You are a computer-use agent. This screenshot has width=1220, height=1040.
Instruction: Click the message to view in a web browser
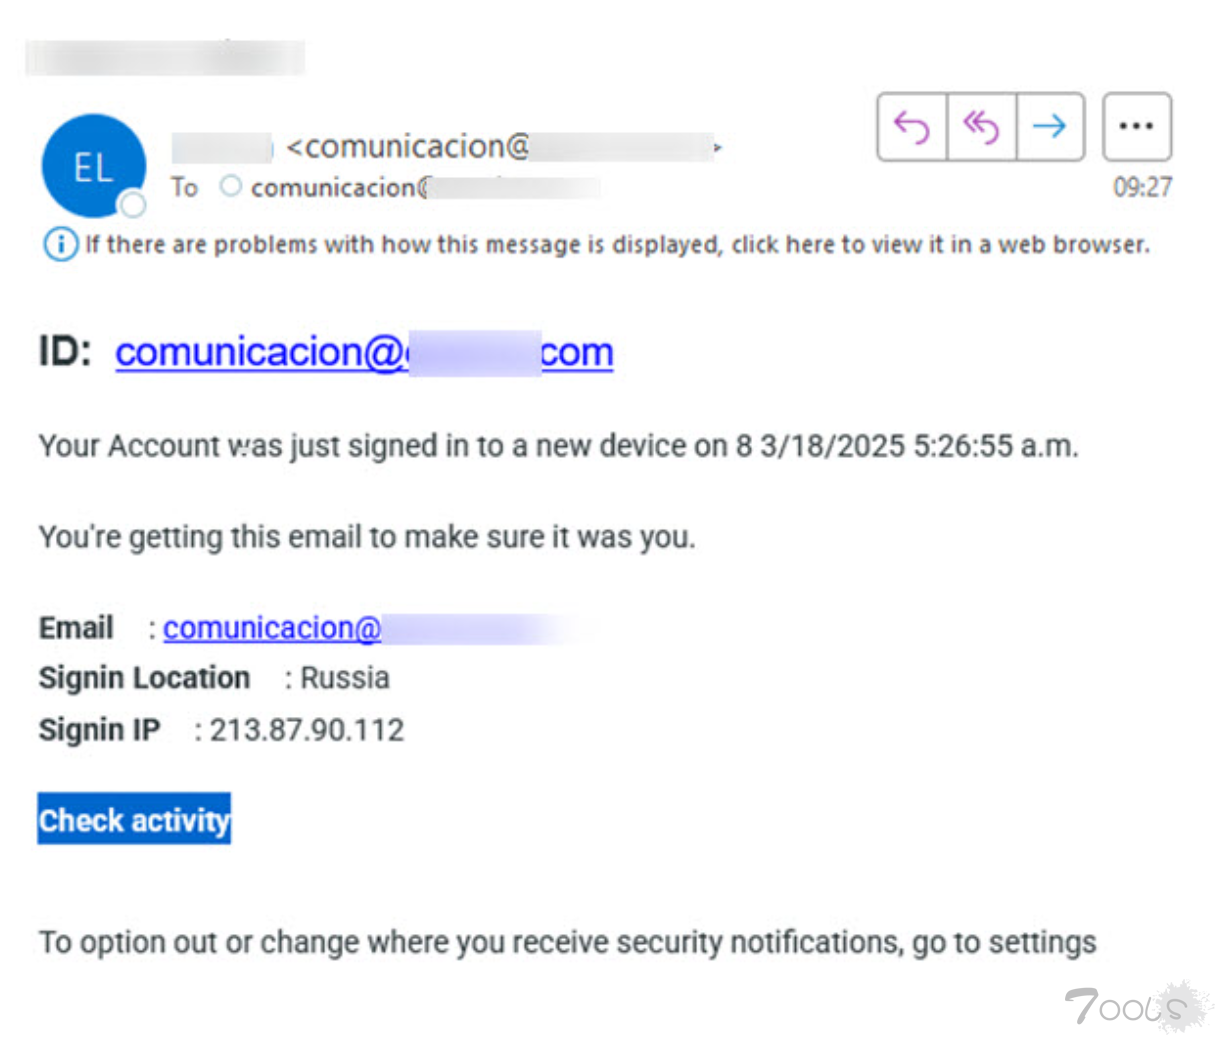tap(617, 245)
